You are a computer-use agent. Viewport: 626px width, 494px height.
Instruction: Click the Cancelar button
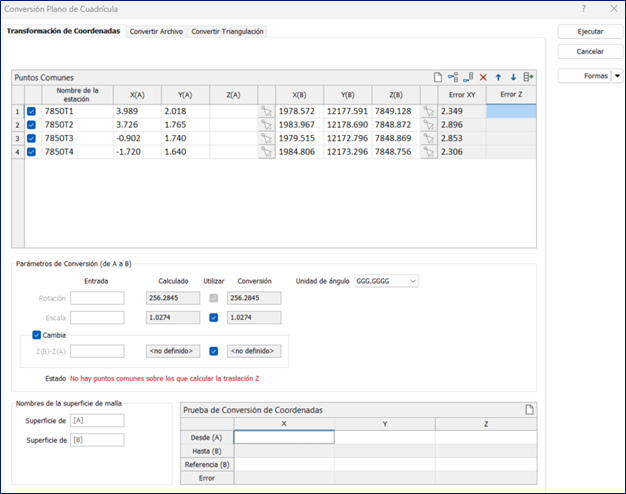590,51
